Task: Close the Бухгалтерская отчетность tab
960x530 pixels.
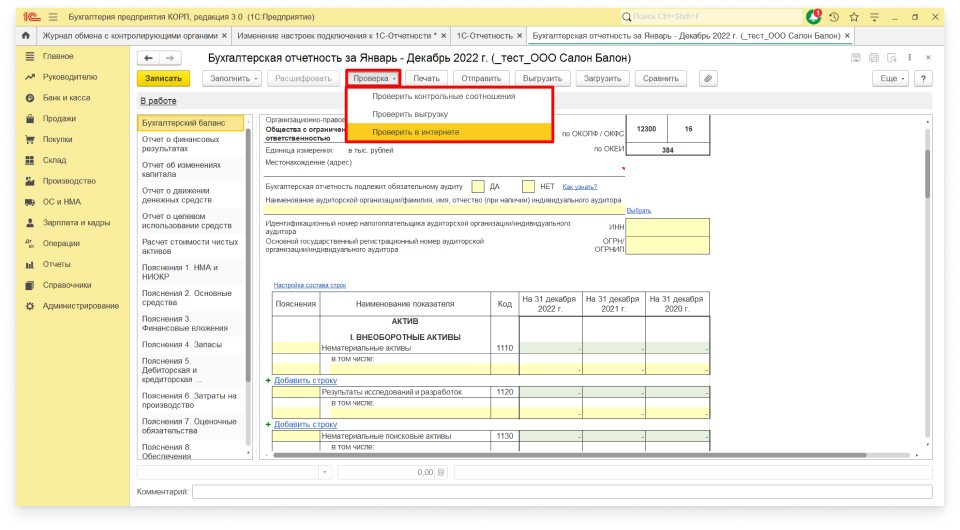Action: coord(847,35)
